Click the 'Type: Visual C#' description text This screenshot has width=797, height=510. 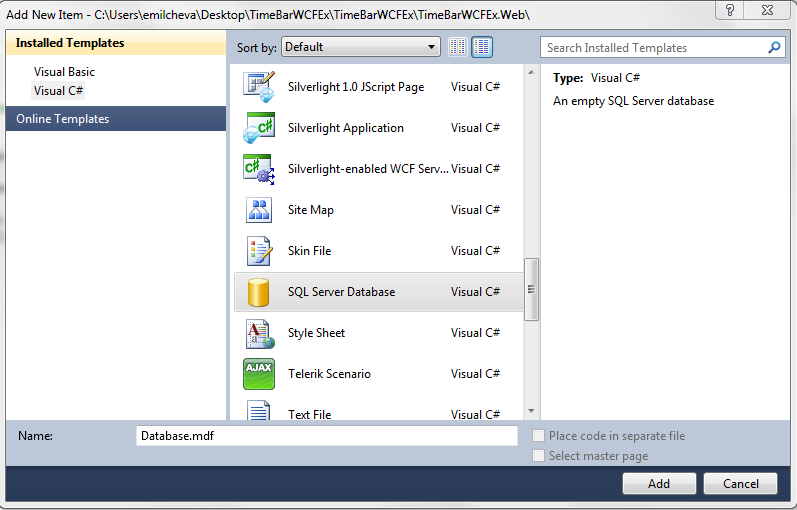click(x=596, y=78)
